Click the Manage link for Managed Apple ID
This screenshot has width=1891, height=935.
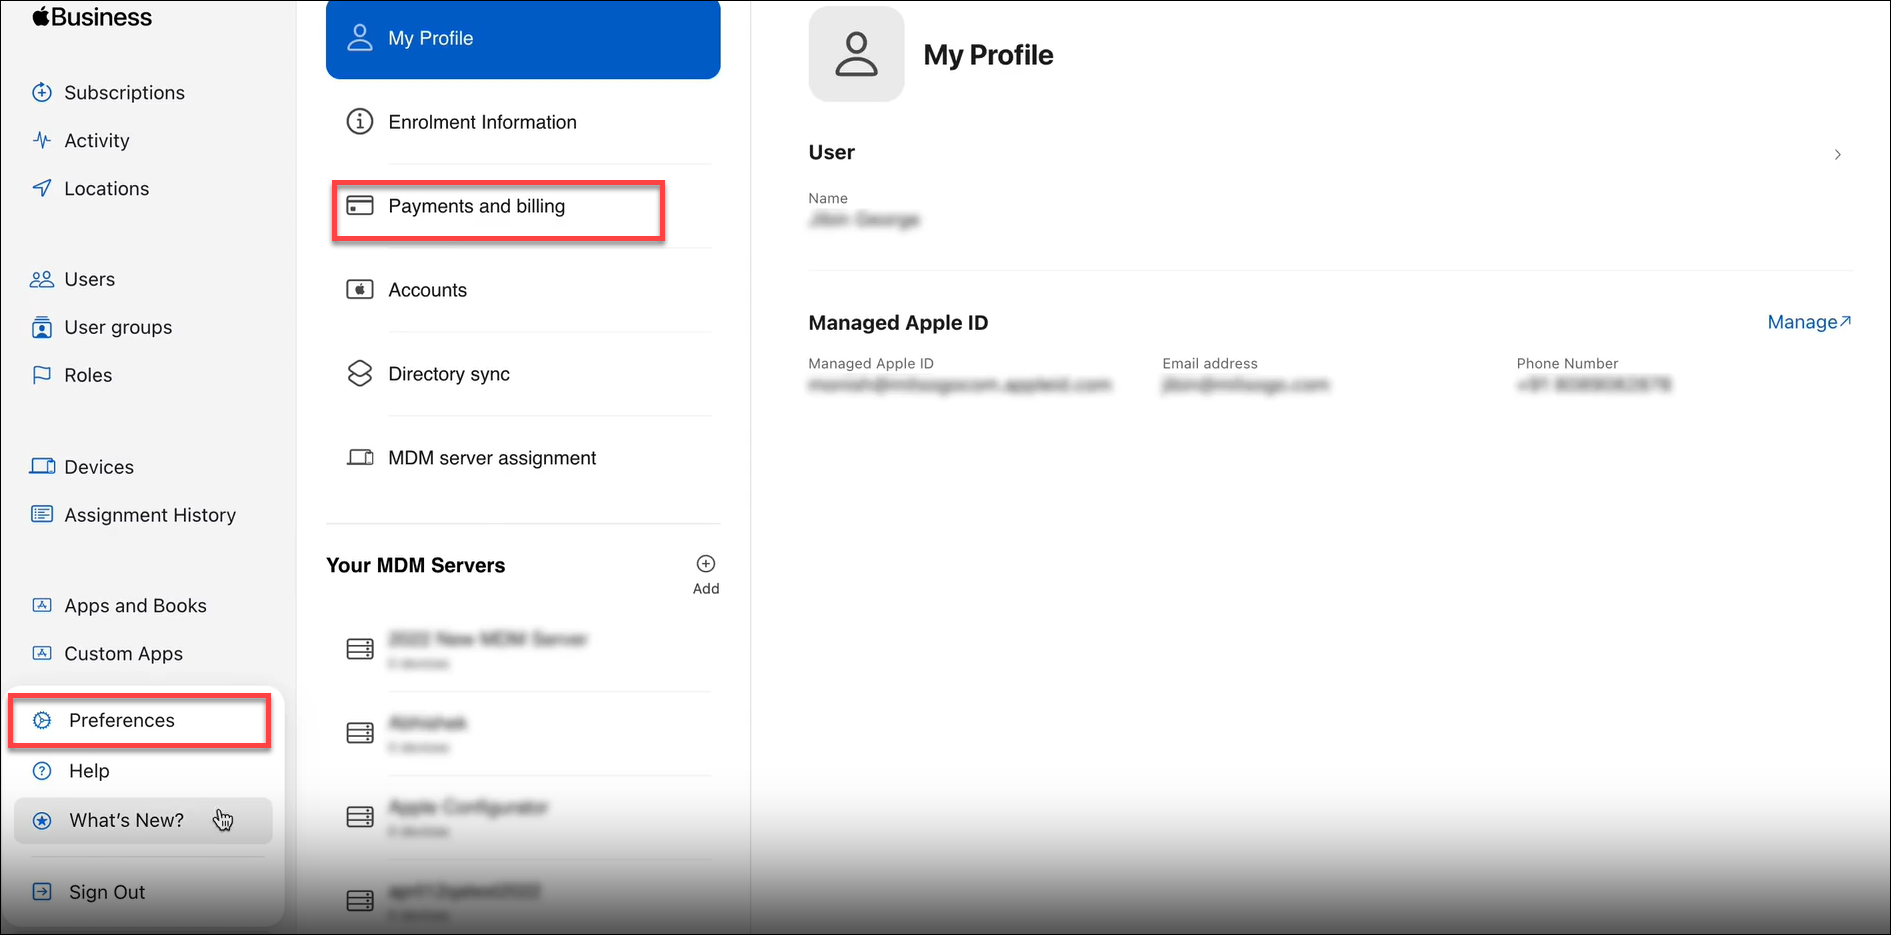1809,322
